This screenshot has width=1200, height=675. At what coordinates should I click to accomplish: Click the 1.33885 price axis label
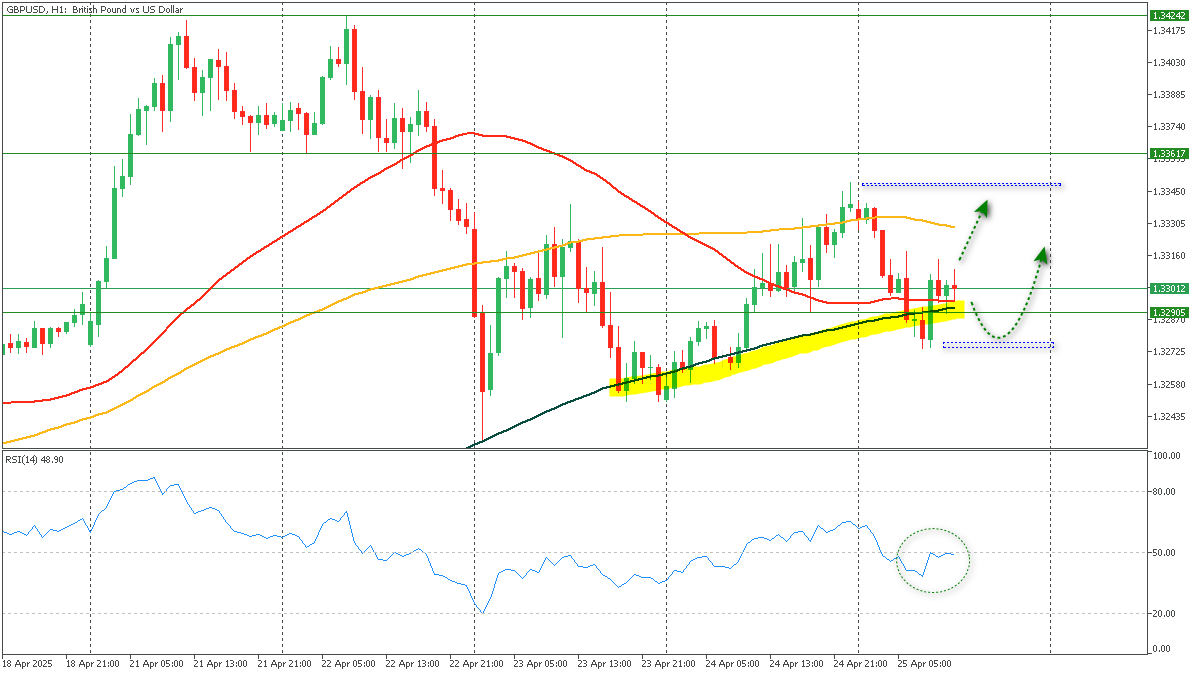pyautogui.click(x=1168, y=94)
